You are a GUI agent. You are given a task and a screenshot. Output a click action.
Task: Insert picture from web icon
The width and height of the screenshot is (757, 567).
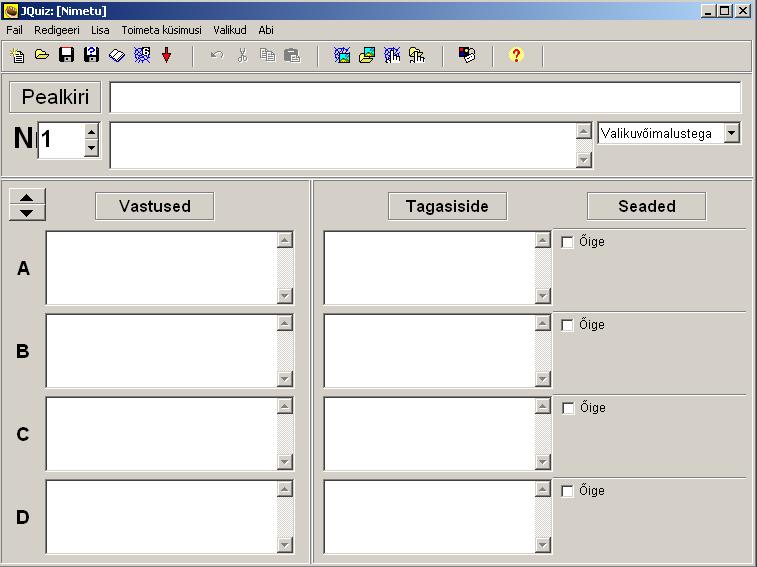(342, 55)
